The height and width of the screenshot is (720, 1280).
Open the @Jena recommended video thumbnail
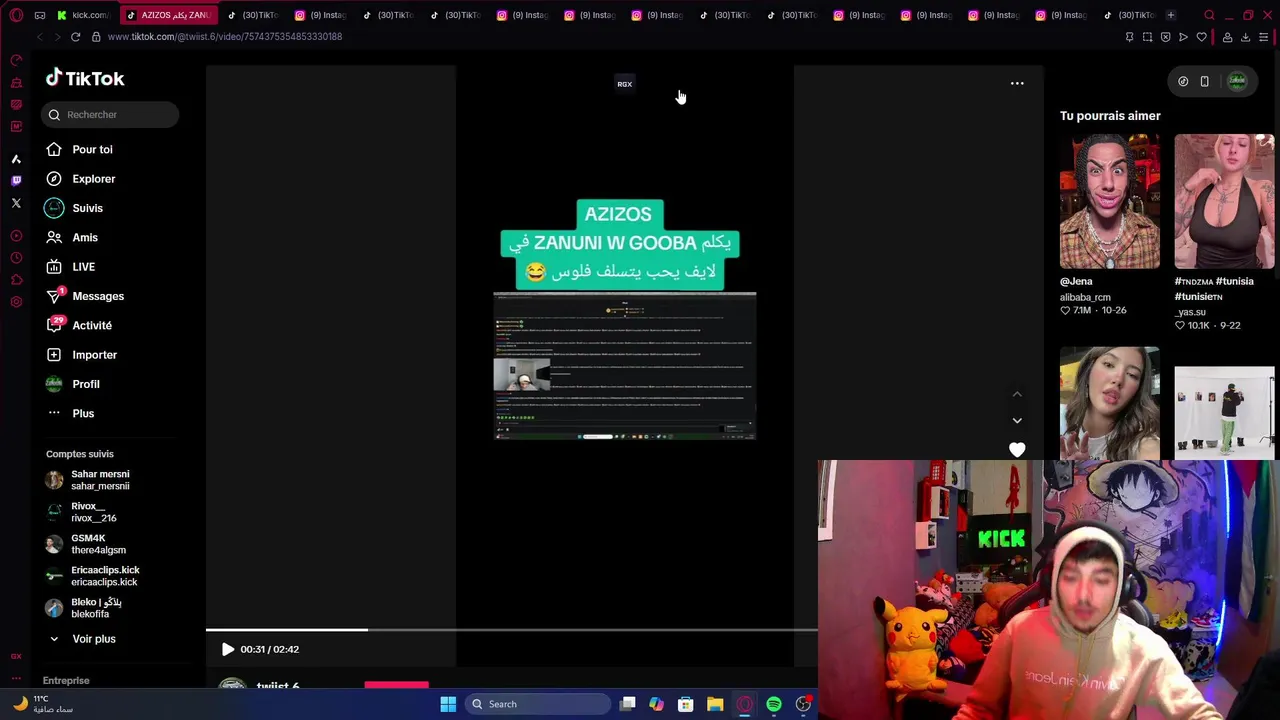pyautogui.click(x=1110, y=202)
